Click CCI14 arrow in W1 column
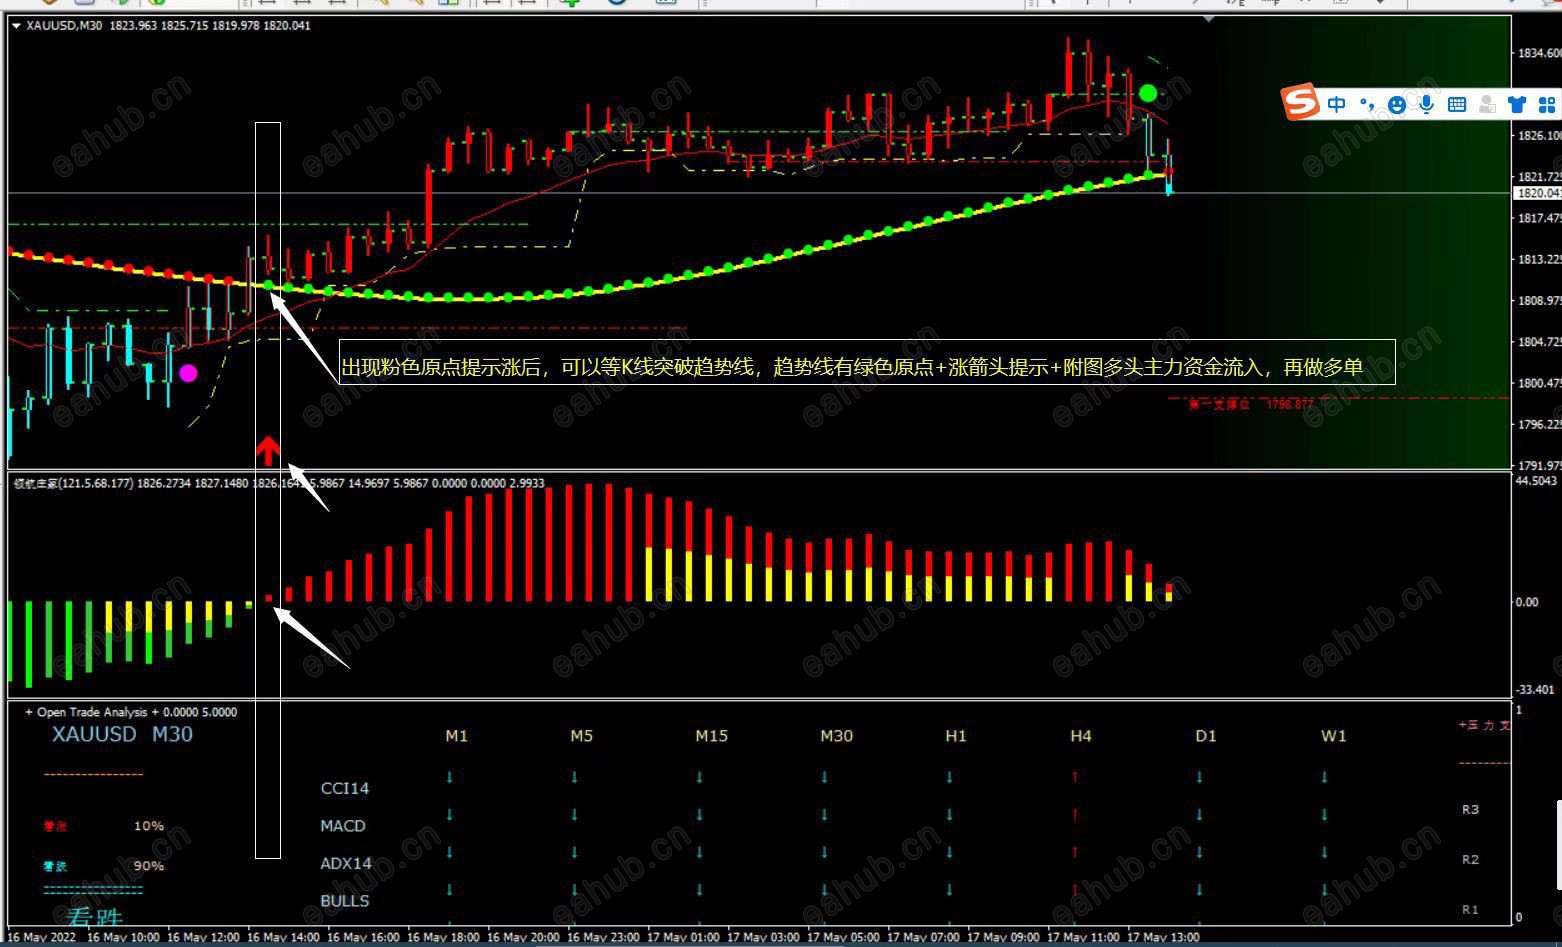 [x=1325, y=777]
